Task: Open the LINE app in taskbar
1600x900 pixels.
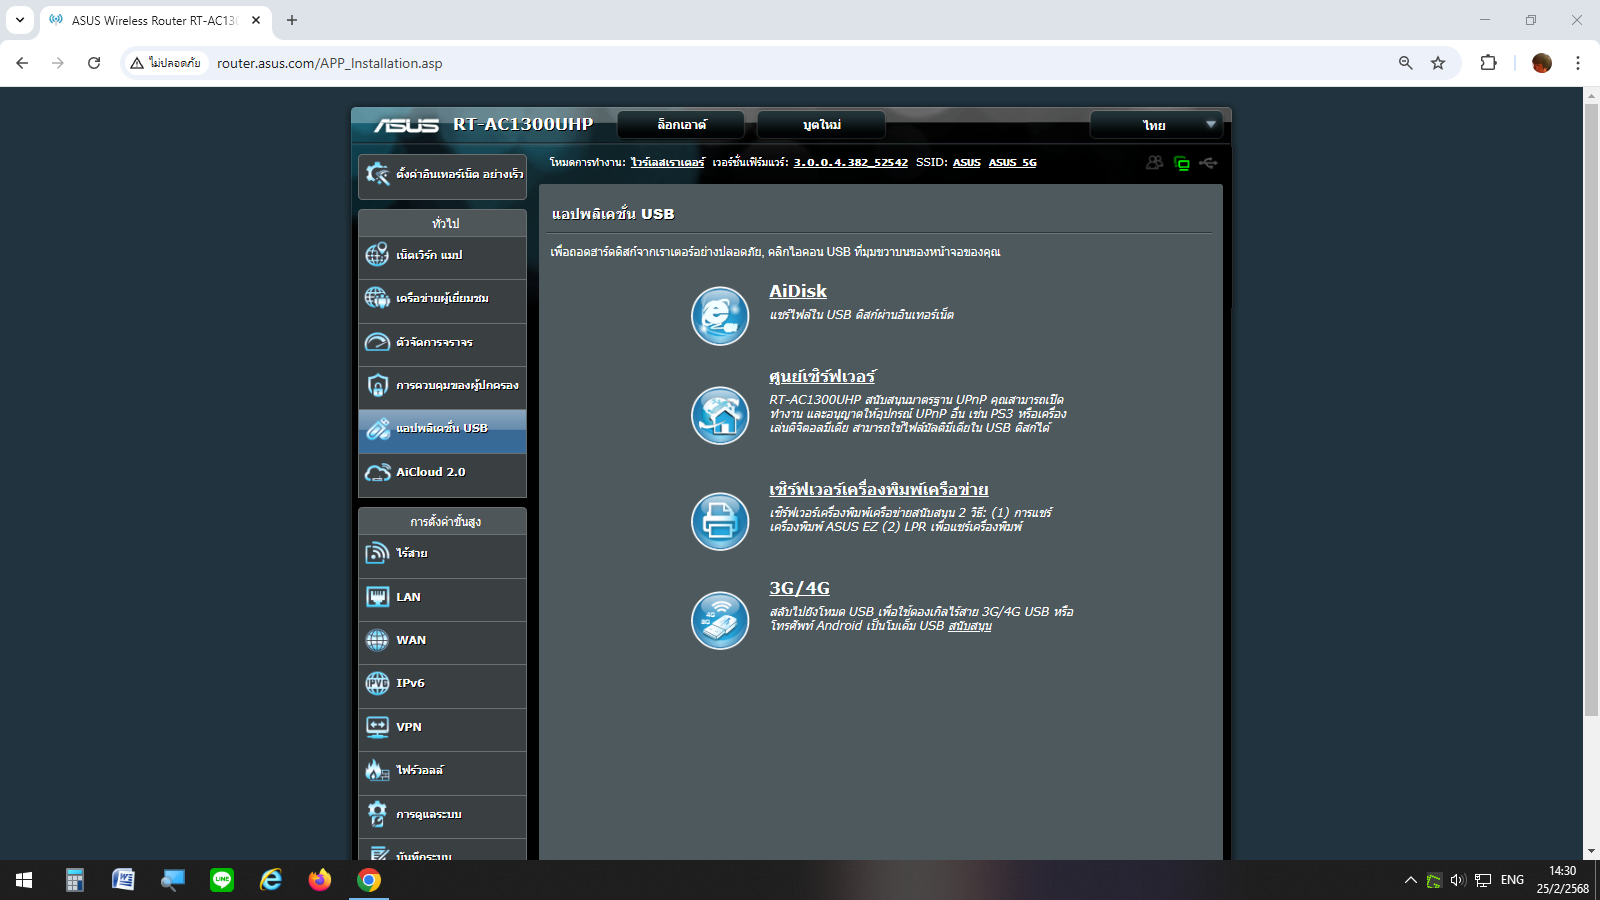Action: click(x=222, y=880)
